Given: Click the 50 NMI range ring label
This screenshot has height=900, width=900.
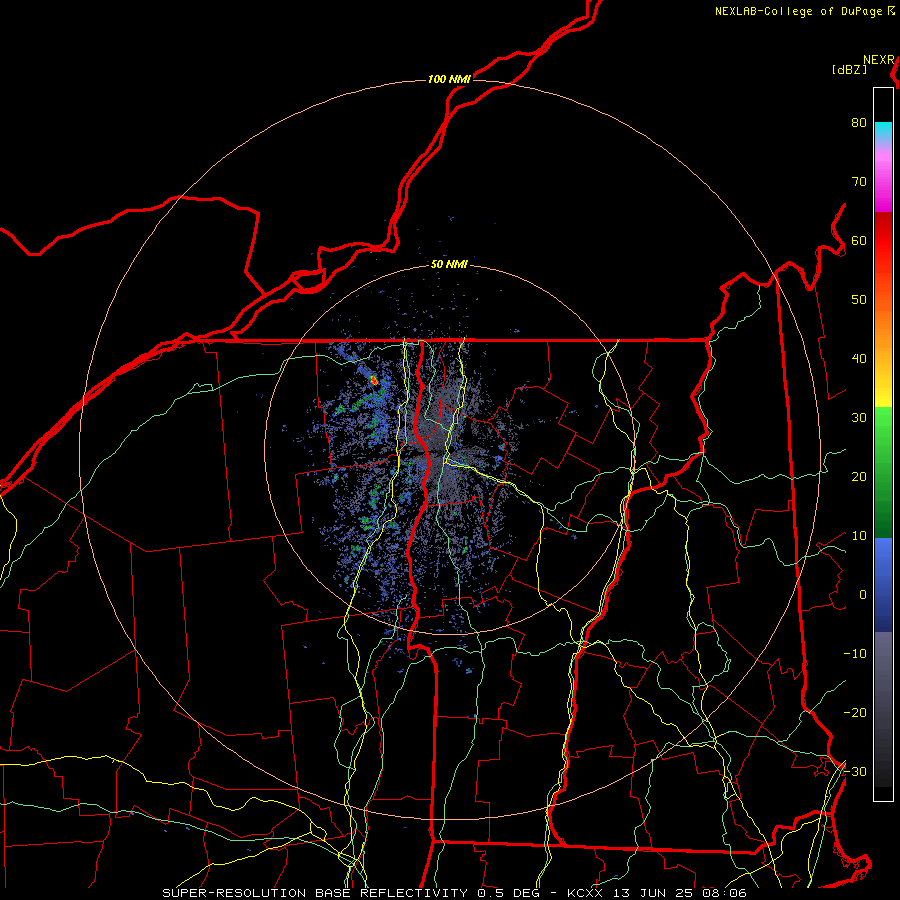Looking at the screenshot, I should [x=449, y=264].
